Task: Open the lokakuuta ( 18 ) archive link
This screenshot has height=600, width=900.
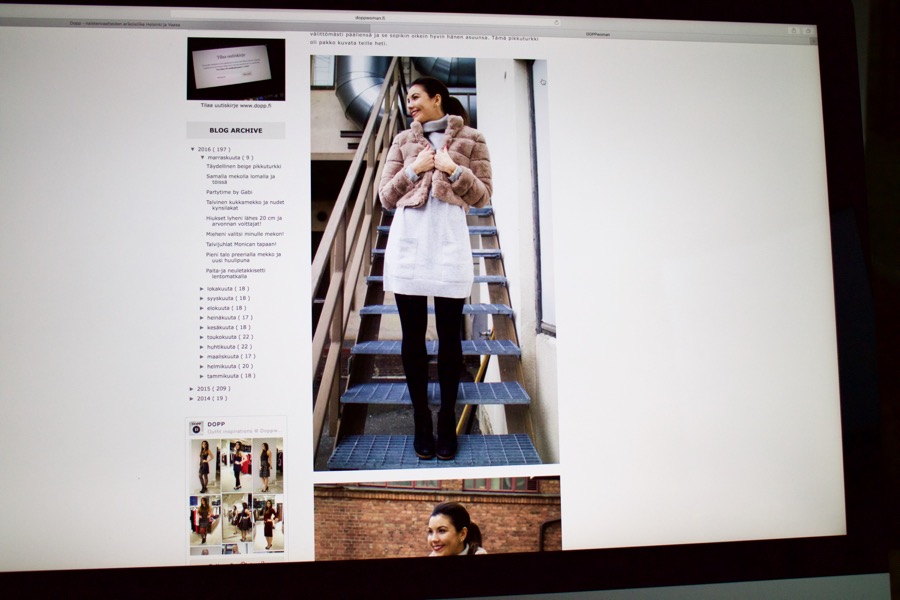Action: [x=228, y=289]
